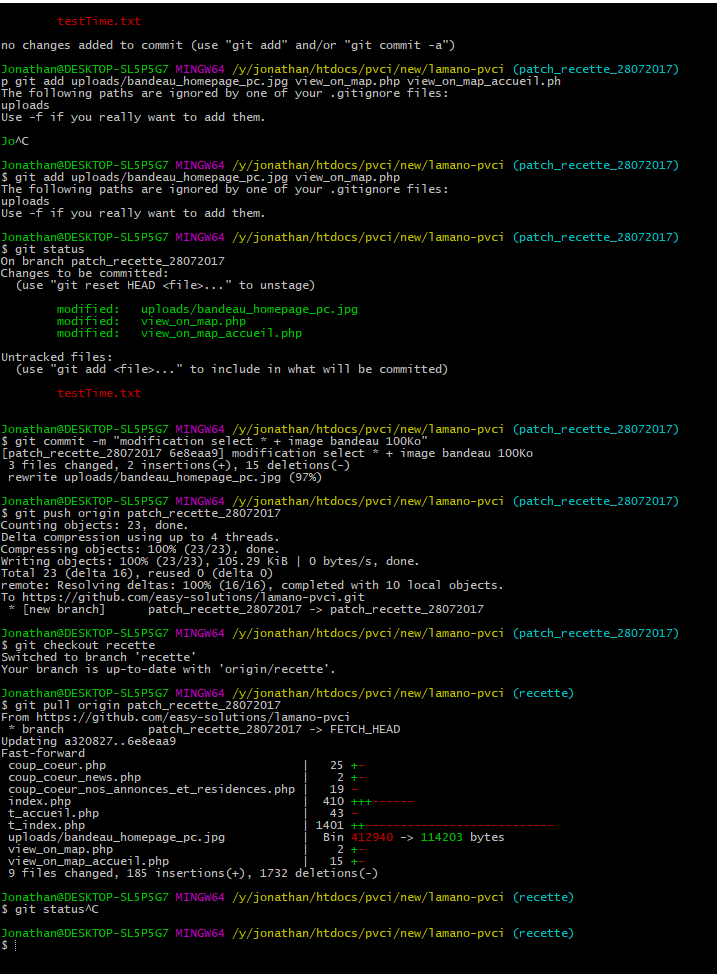Click the 'git status^C' command line

click(53, 909)
